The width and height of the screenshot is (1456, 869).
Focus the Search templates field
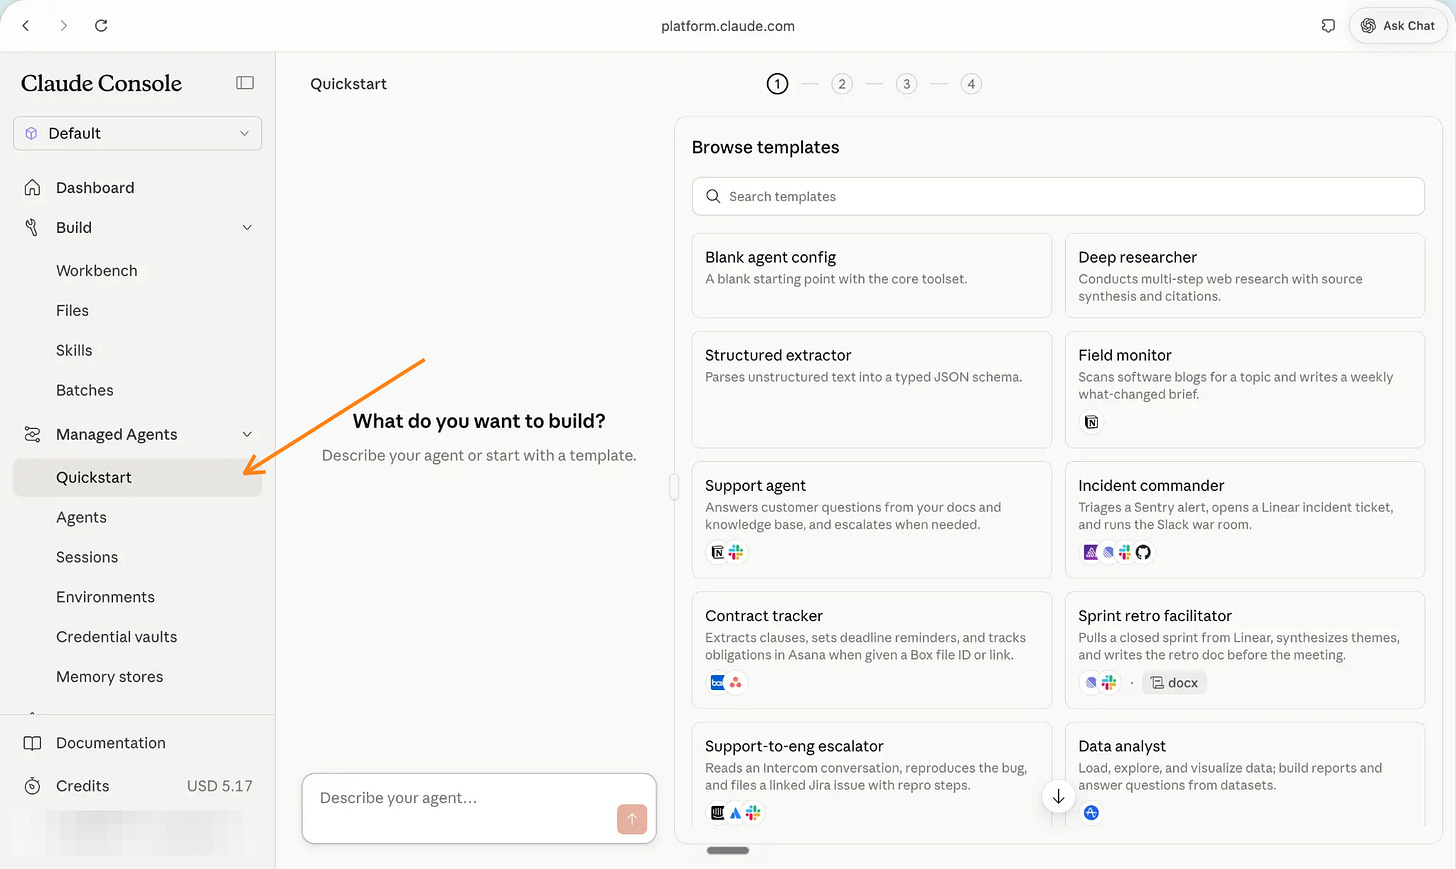(x=1058, y=196)
